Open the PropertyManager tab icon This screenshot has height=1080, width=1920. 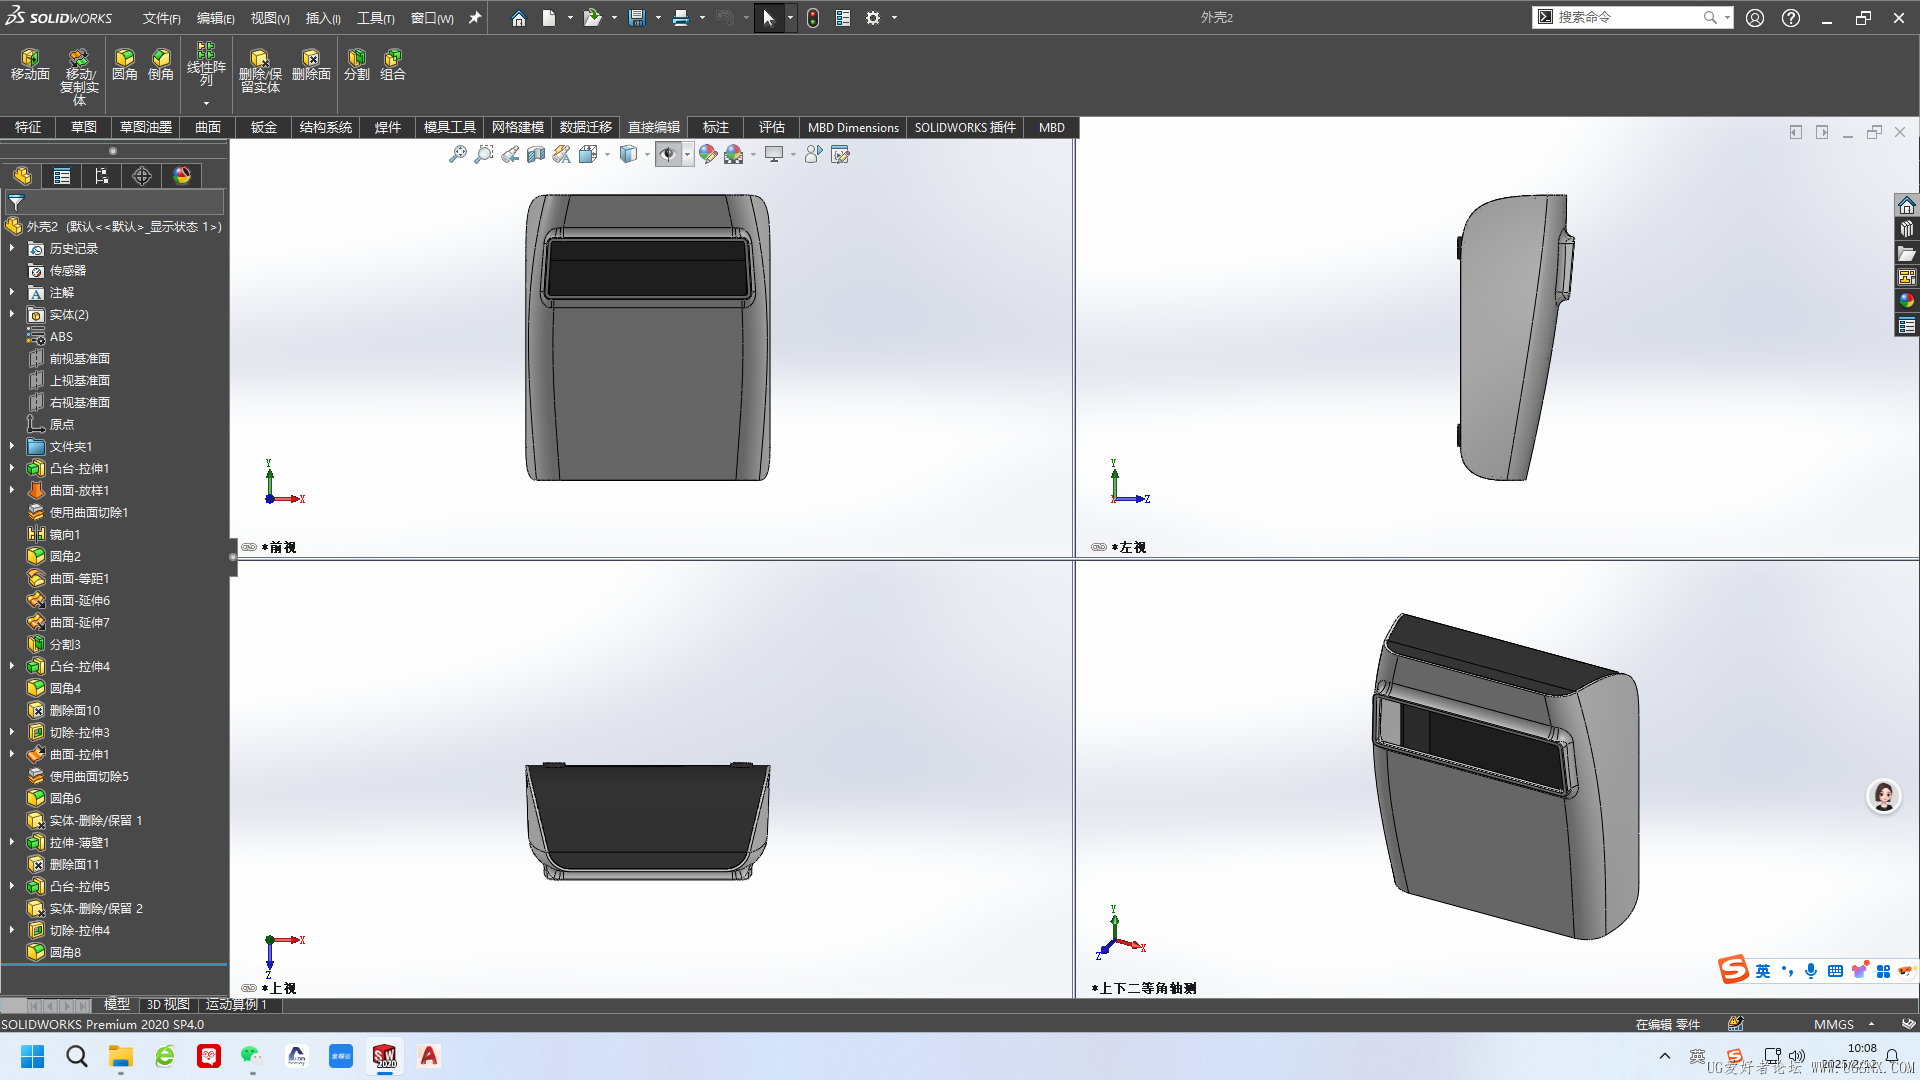point(62,176)
